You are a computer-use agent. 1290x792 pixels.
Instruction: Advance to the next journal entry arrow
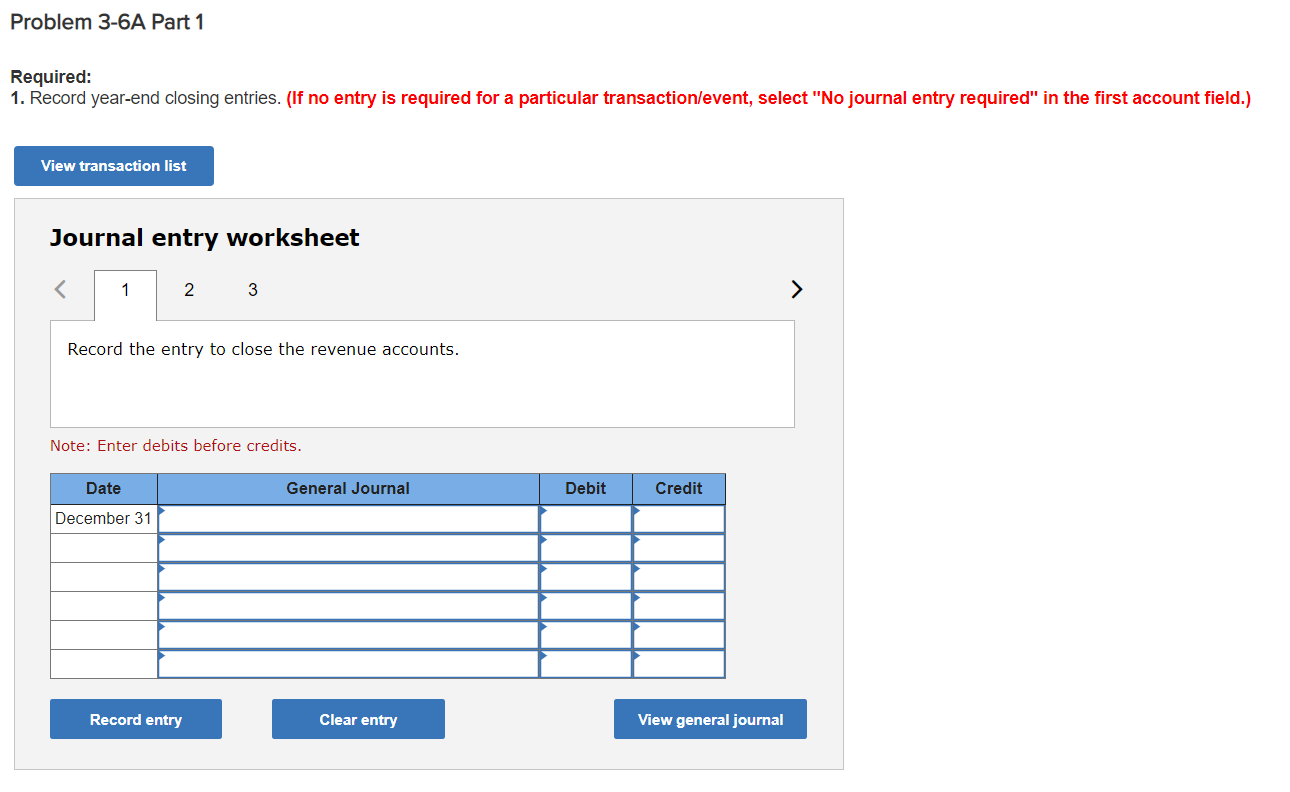(796, 290)
